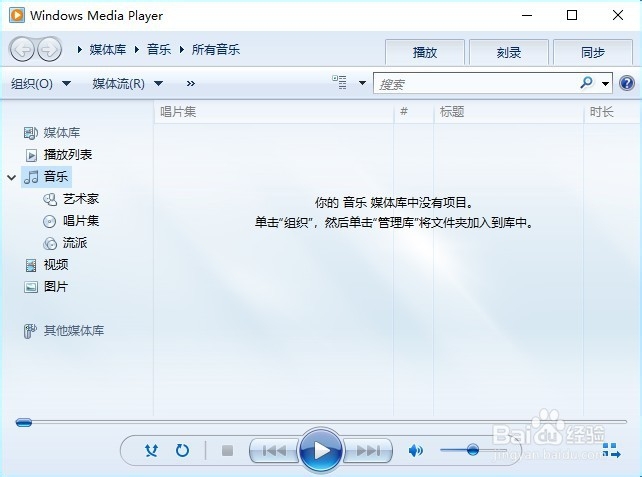Click the music note icon beside 音乐
The height and width of the screenshot is (477, 642).
click(32, 177)
